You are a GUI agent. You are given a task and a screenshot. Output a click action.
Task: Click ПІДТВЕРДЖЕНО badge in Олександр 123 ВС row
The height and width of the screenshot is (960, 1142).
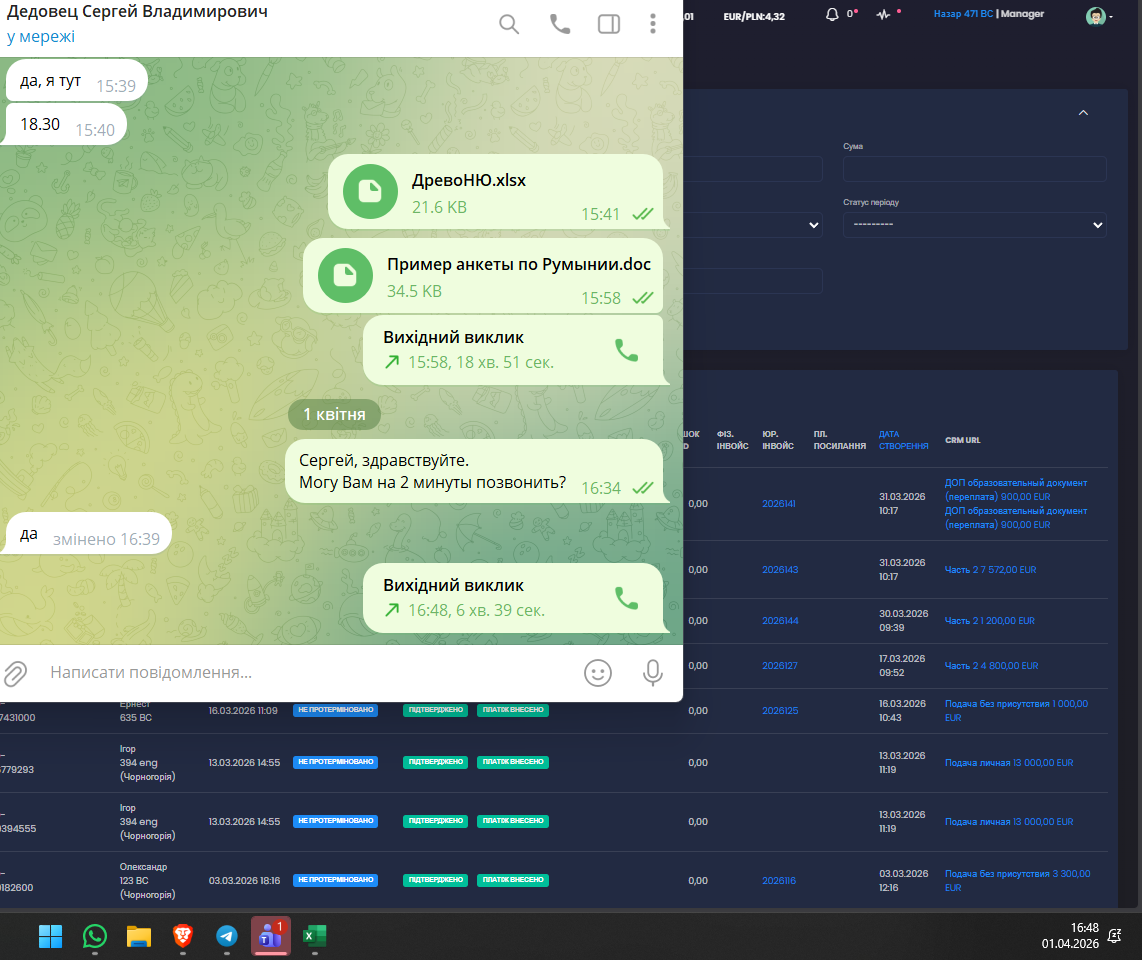coord(436,880)
